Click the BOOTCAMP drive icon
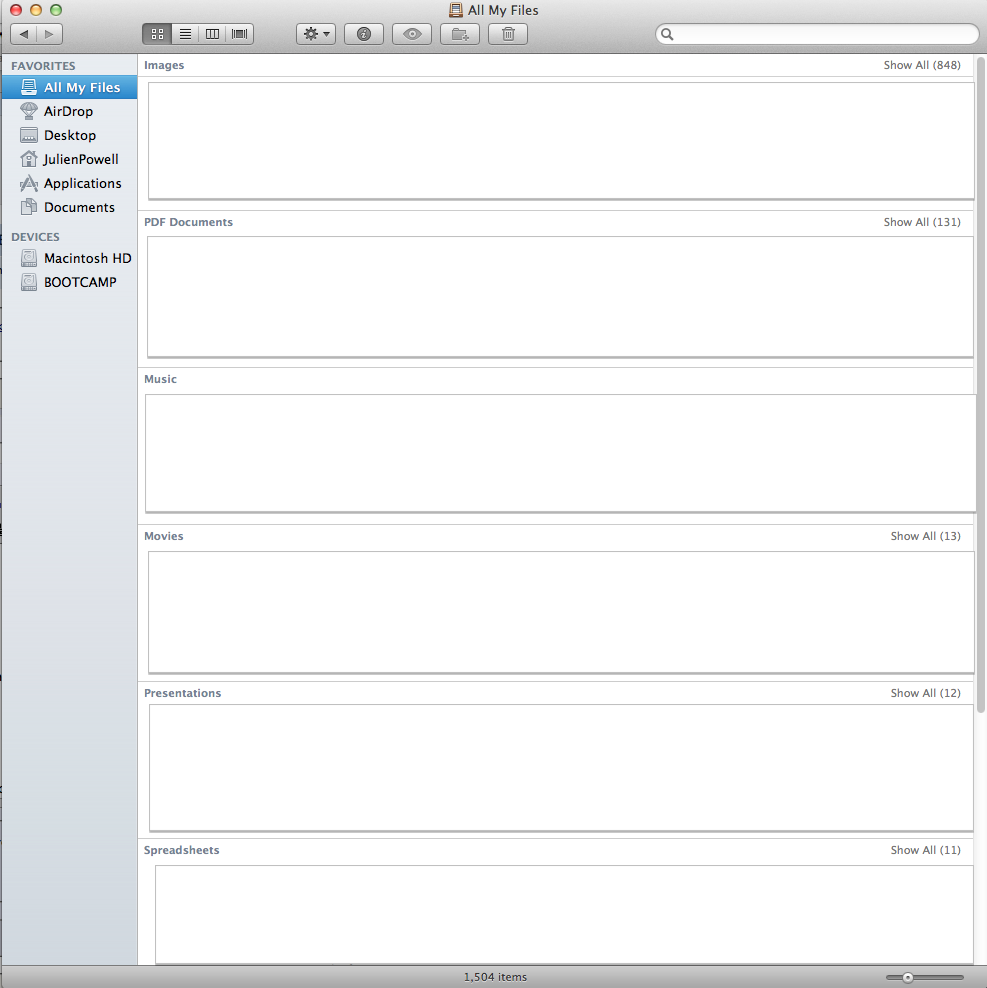The width and height of the screenshot is (987, 988). [29, 282]
